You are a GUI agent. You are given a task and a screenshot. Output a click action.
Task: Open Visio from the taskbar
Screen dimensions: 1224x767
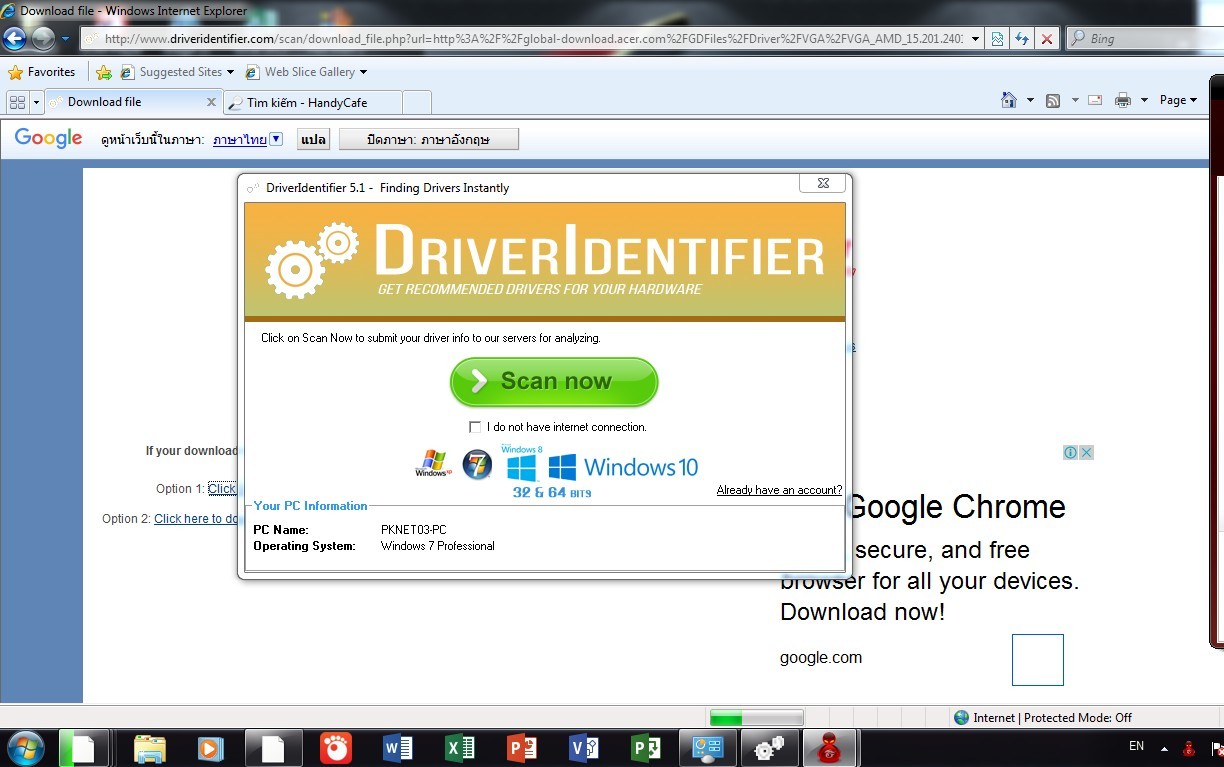[x=583, y=749]
